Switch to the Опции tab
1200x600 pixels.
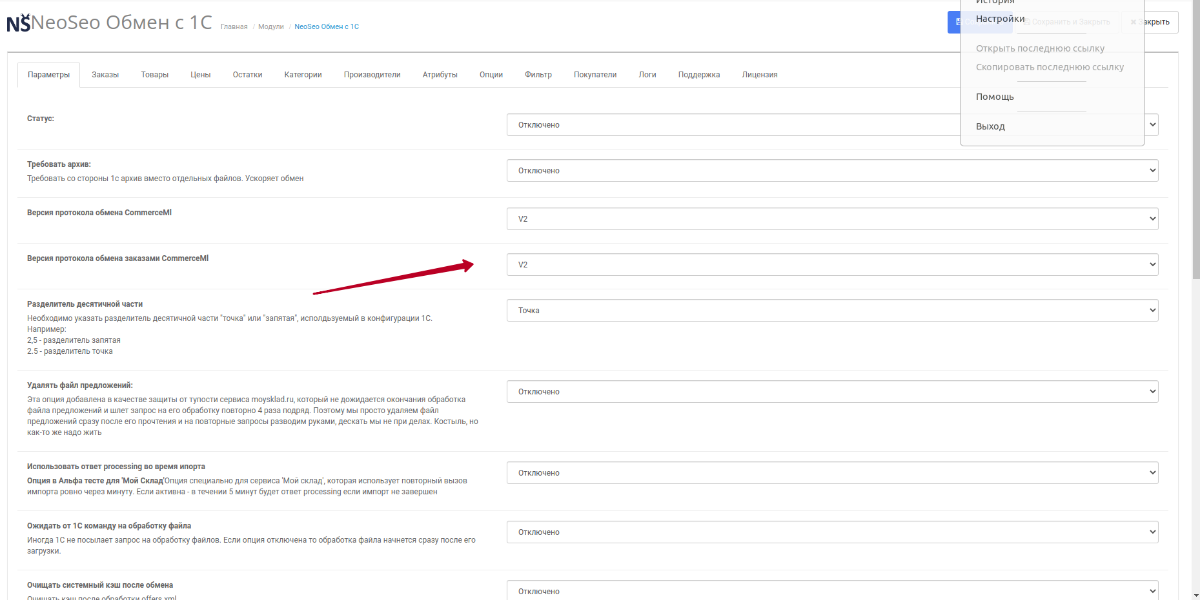(x=491, y=75)
